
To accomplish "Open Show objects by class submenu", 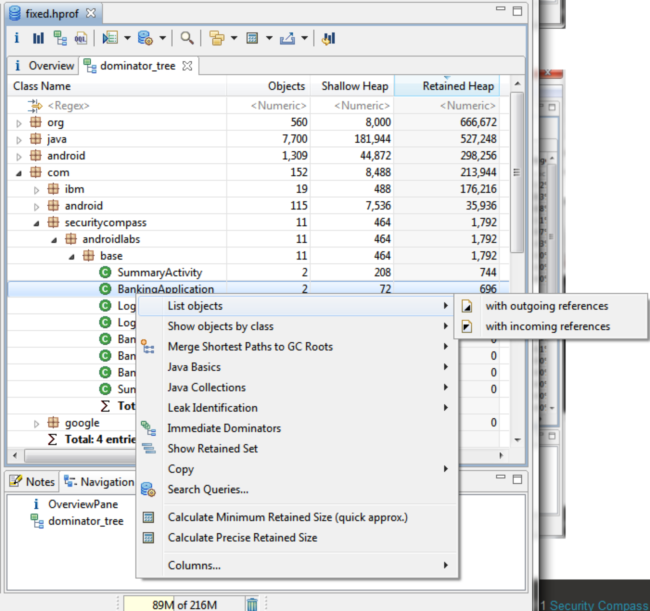I will point(298,326).
